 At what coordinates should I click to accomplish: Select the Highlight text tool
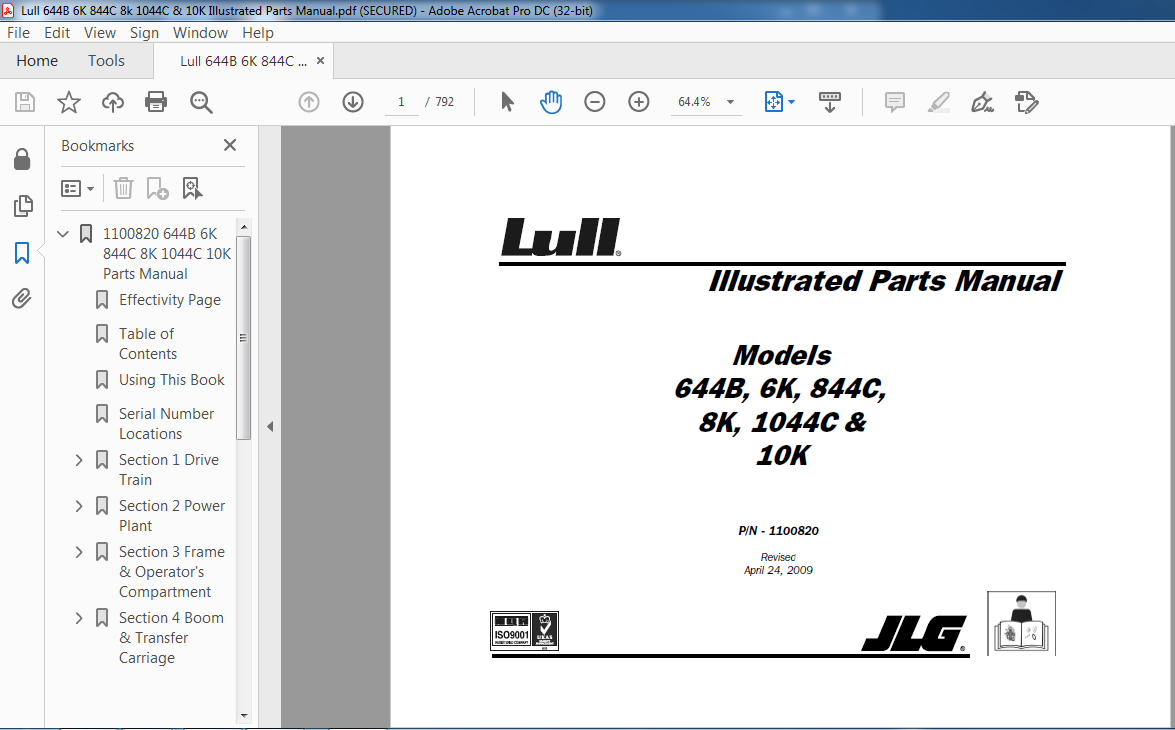[938, 102]
